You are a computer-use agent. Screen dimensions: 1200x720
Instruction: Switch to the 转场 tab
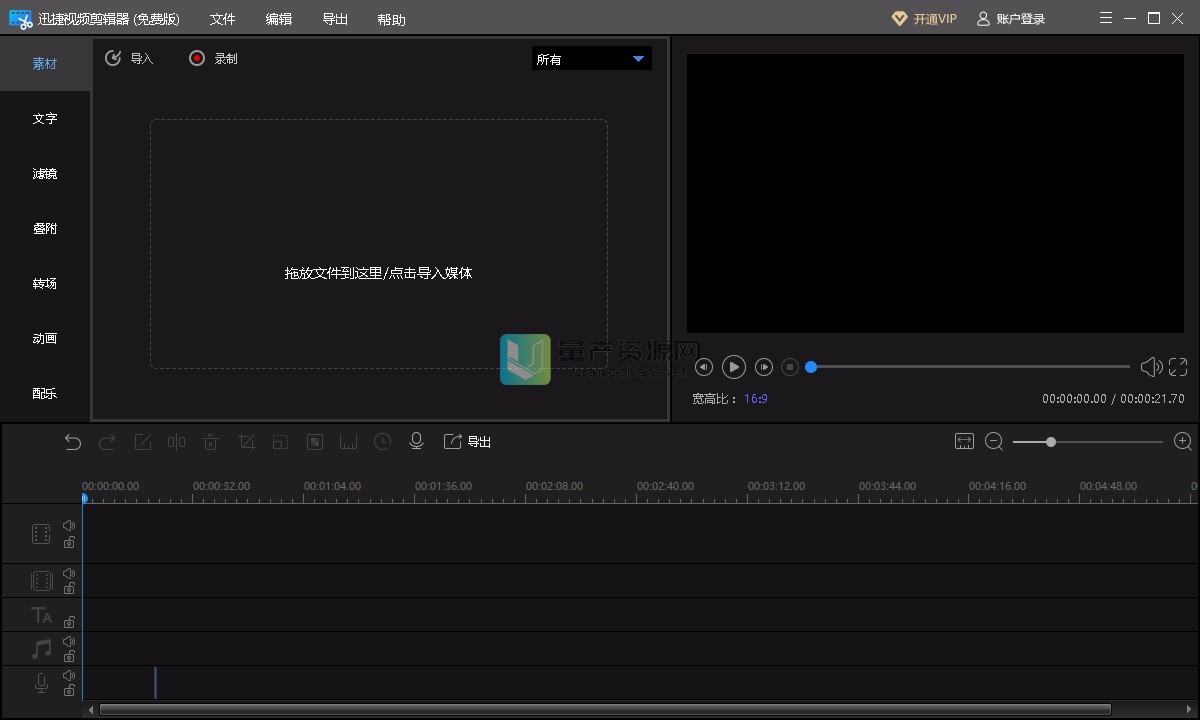(45, 284)
